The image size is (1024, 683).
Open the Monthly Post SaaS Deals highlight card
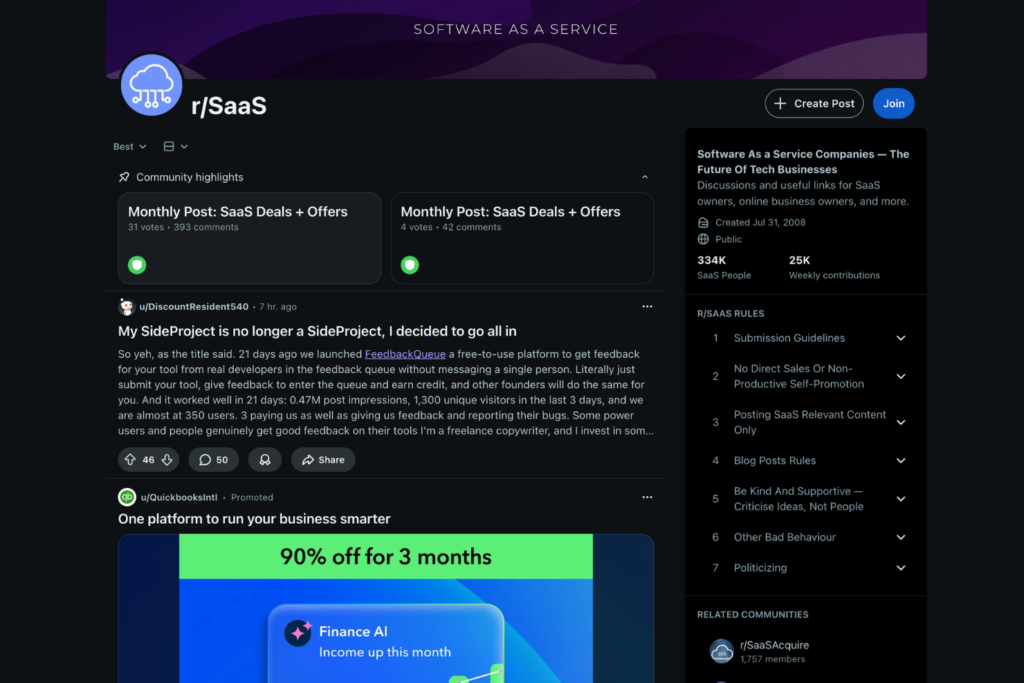[x=249, y=237]
